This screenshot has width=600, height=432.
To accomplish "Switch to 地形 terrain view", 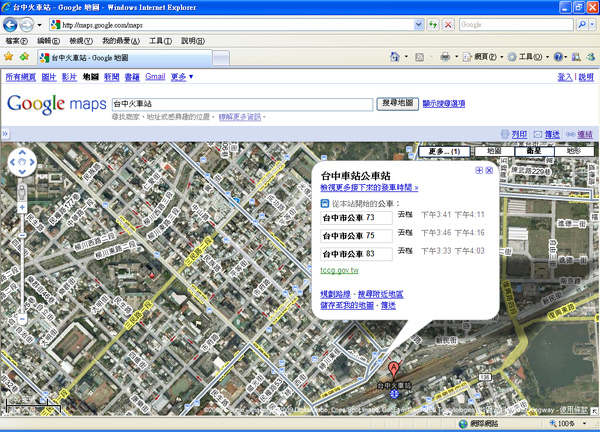I will pos(574,151).
